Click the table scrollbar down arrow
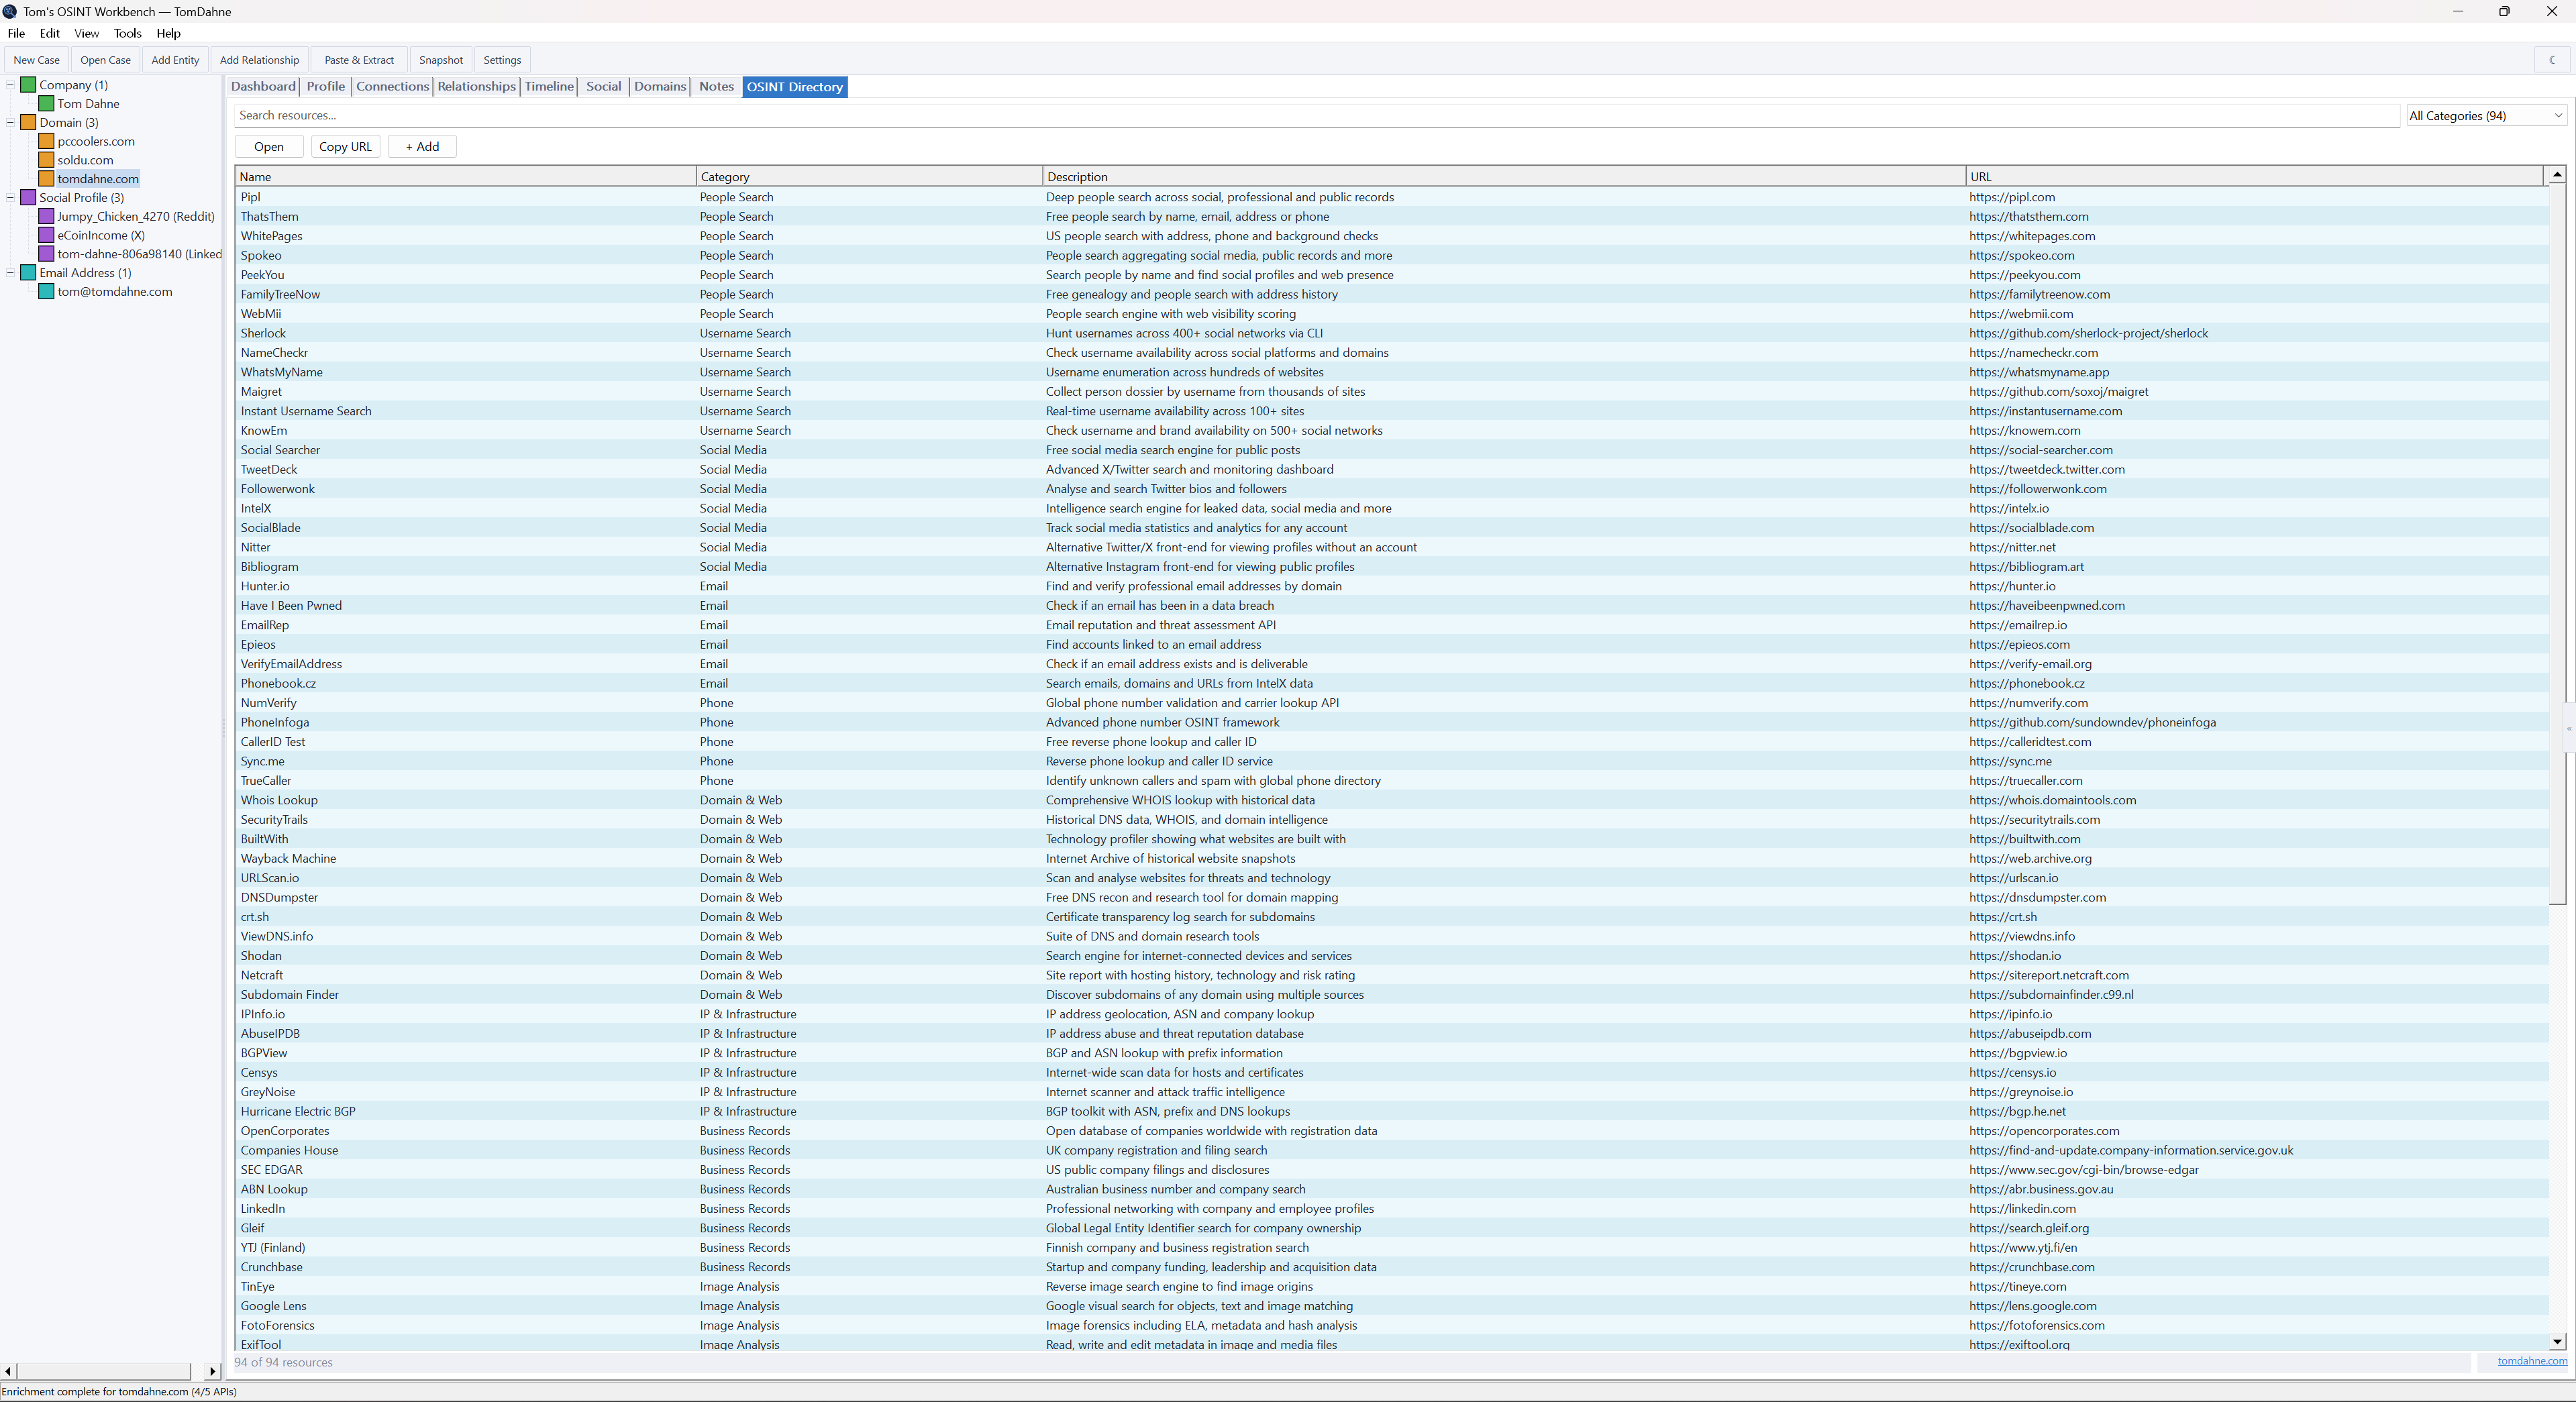 2557,1342
